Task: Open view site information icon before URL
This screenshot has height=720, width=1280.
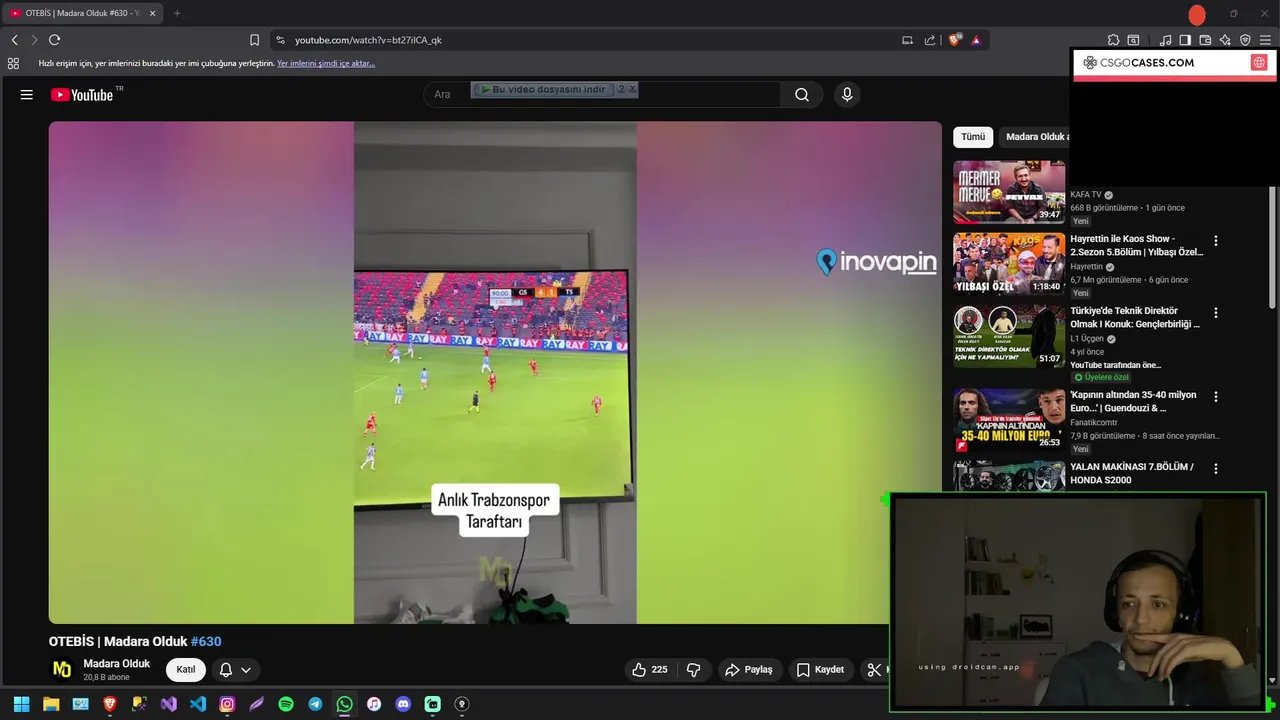Action: [280, 40]
